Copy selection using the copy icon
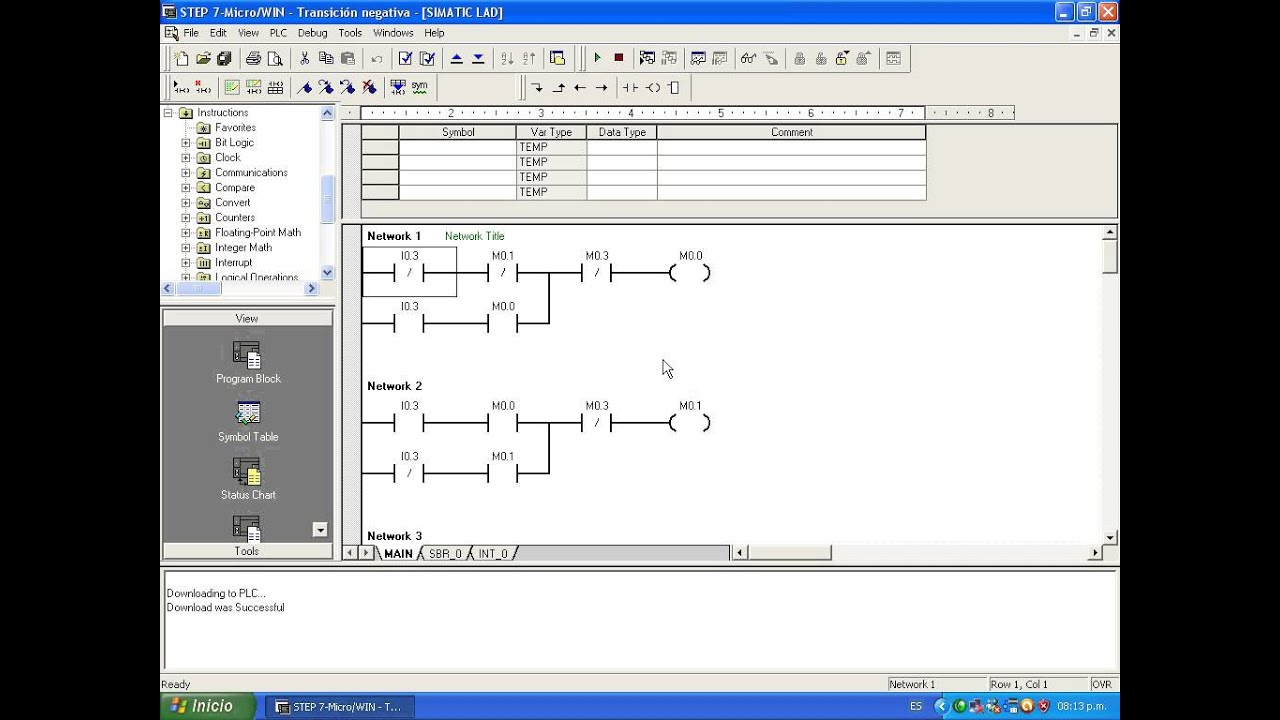Viewport: 1280px width, 720px height. pyautogui.click(x=326, y=58)
